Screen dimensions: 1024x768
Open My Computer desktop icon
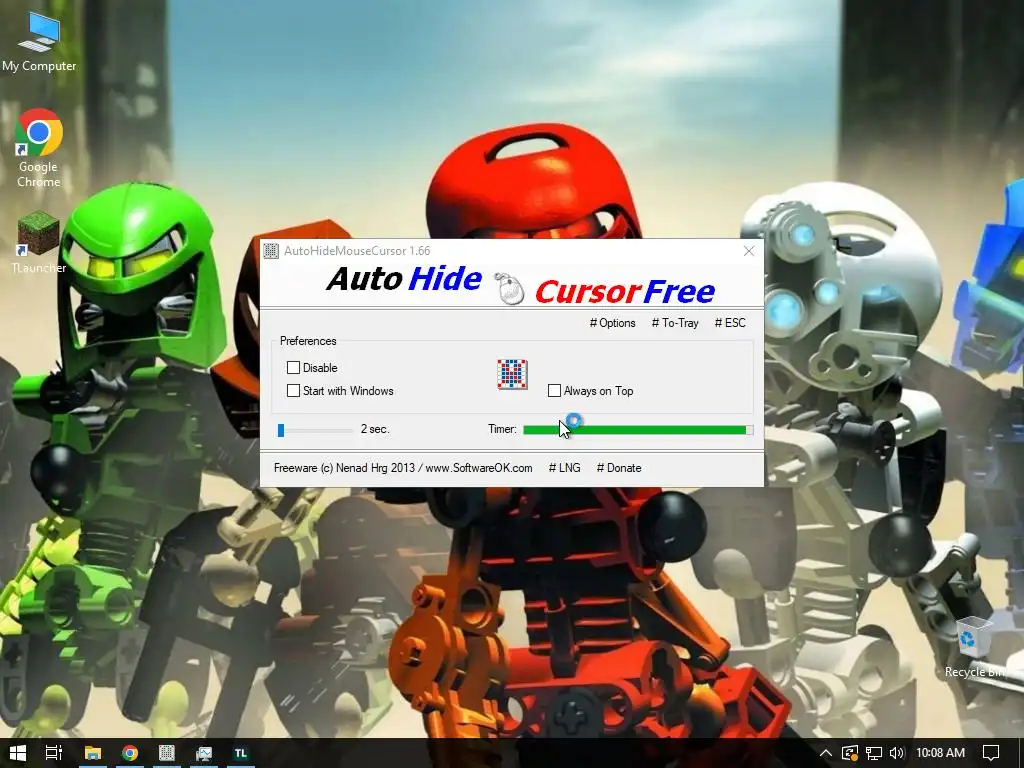coord(39,40)
